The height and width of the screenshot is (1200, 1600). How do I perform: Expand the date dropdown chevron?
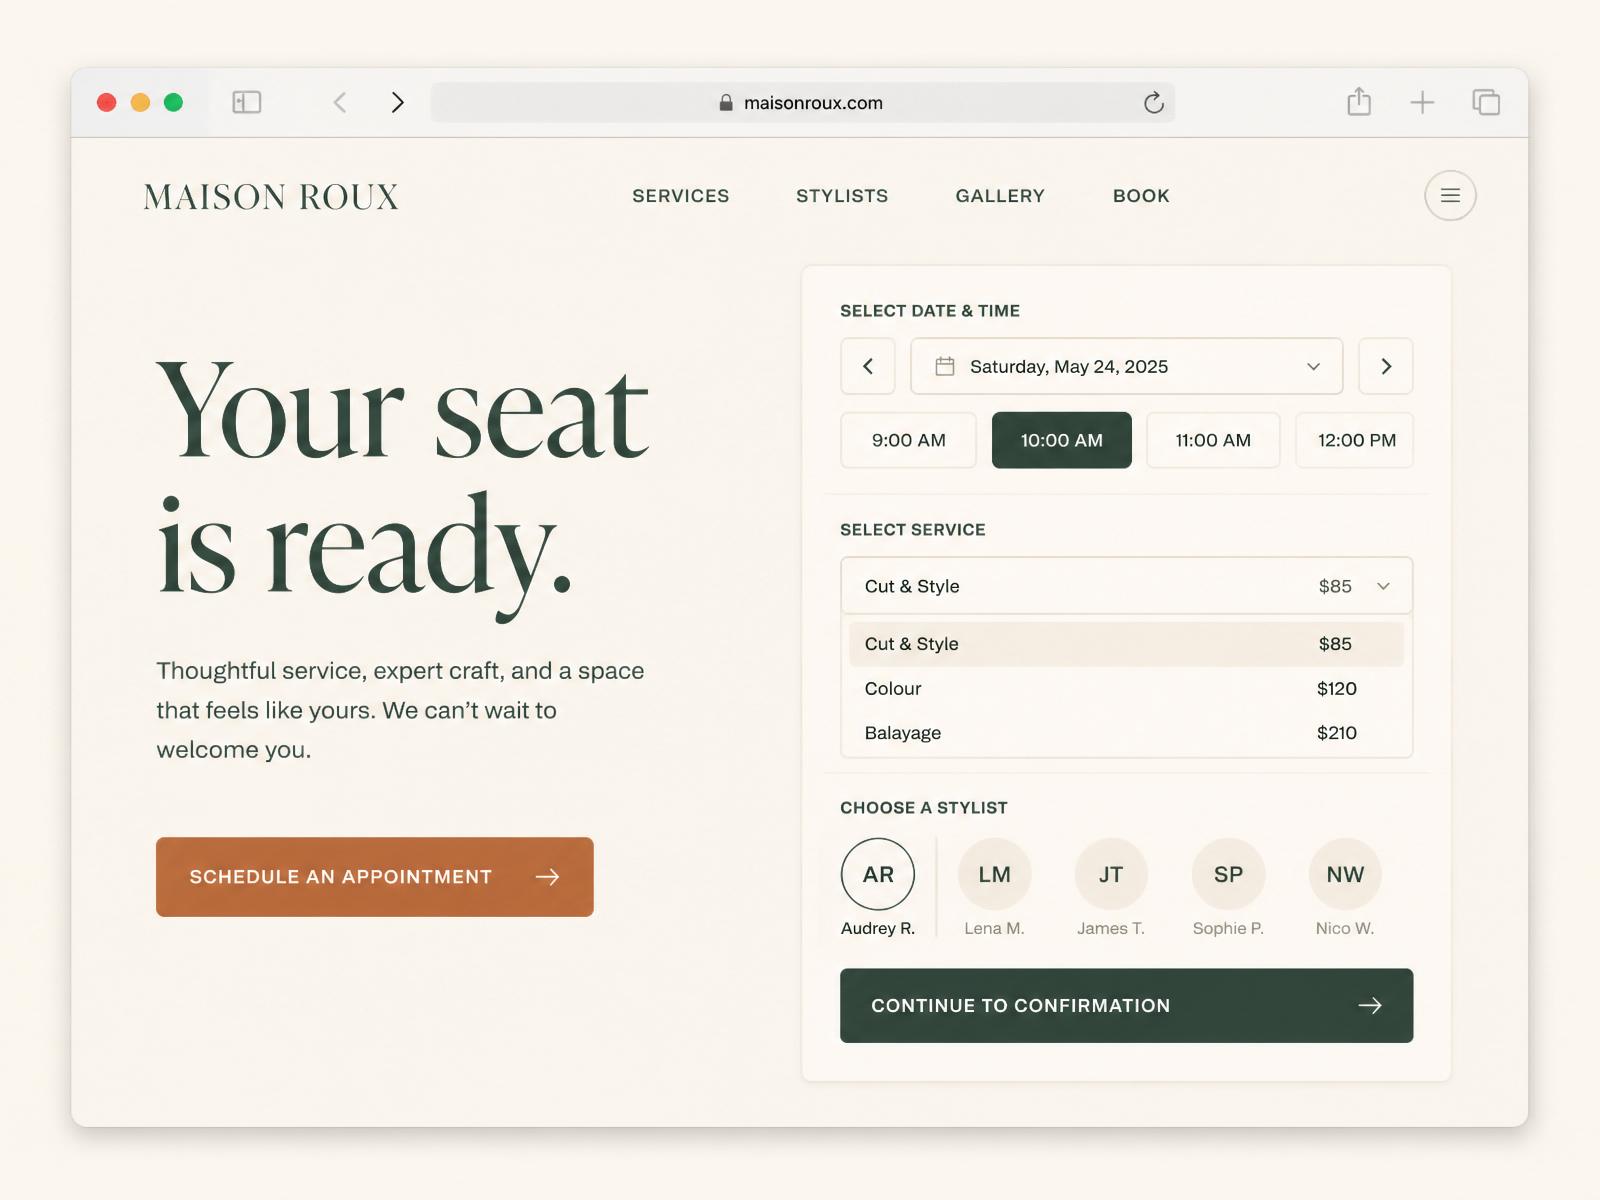tap(1313, 367)
